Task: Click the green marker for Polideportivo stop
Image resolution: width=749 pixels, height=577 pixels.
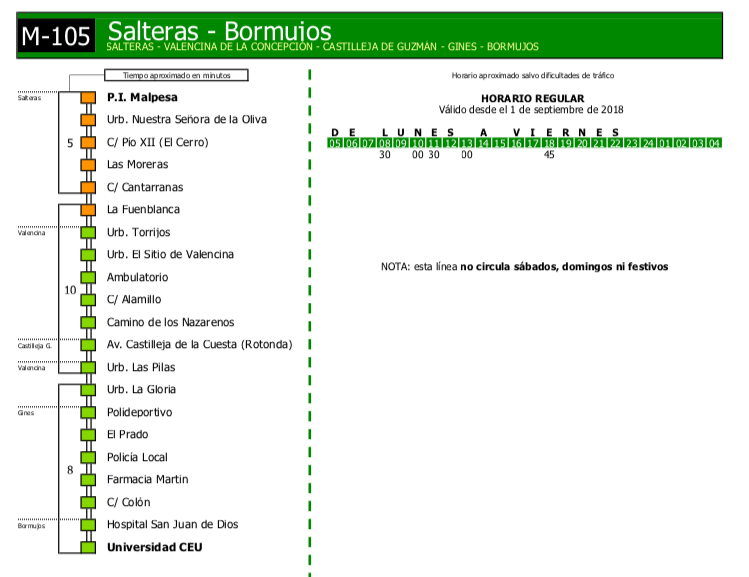Action: coord(87,413)
